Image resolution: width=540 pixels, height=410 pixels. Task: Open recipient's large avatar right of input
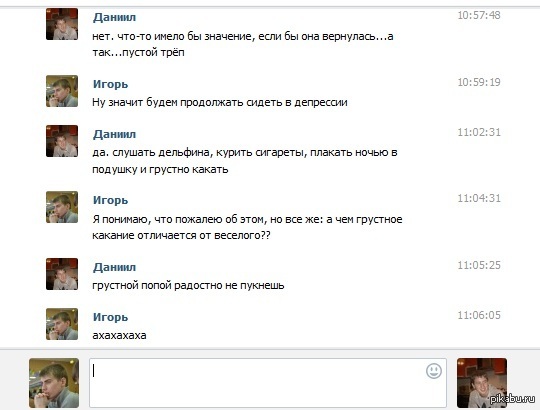click(x=482, y=383)
